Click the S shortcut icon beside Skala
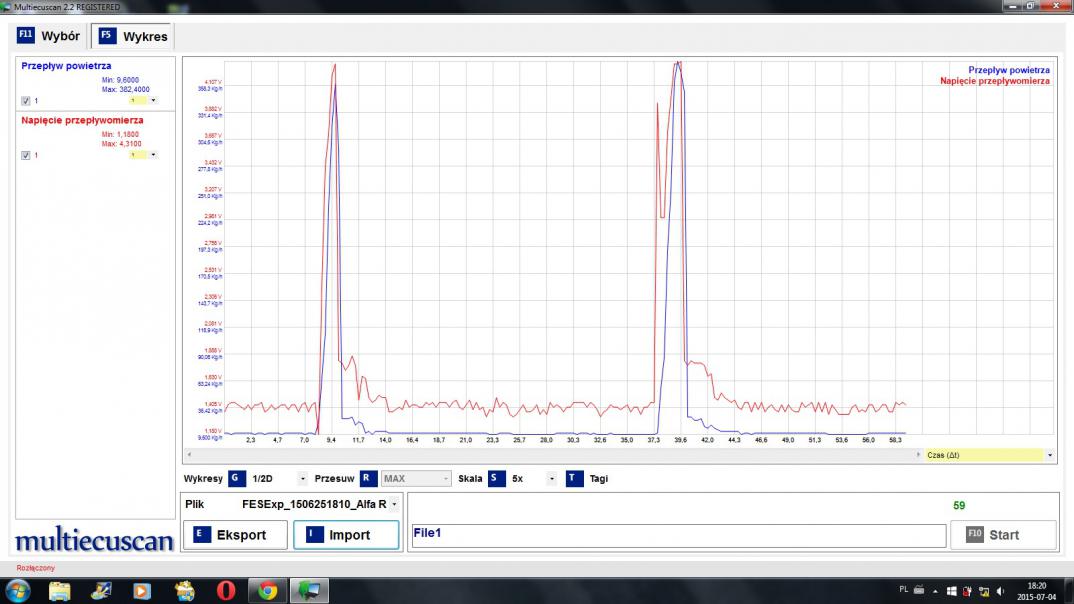Viewport: 1074px width, 604px height. tap(496, 478)
